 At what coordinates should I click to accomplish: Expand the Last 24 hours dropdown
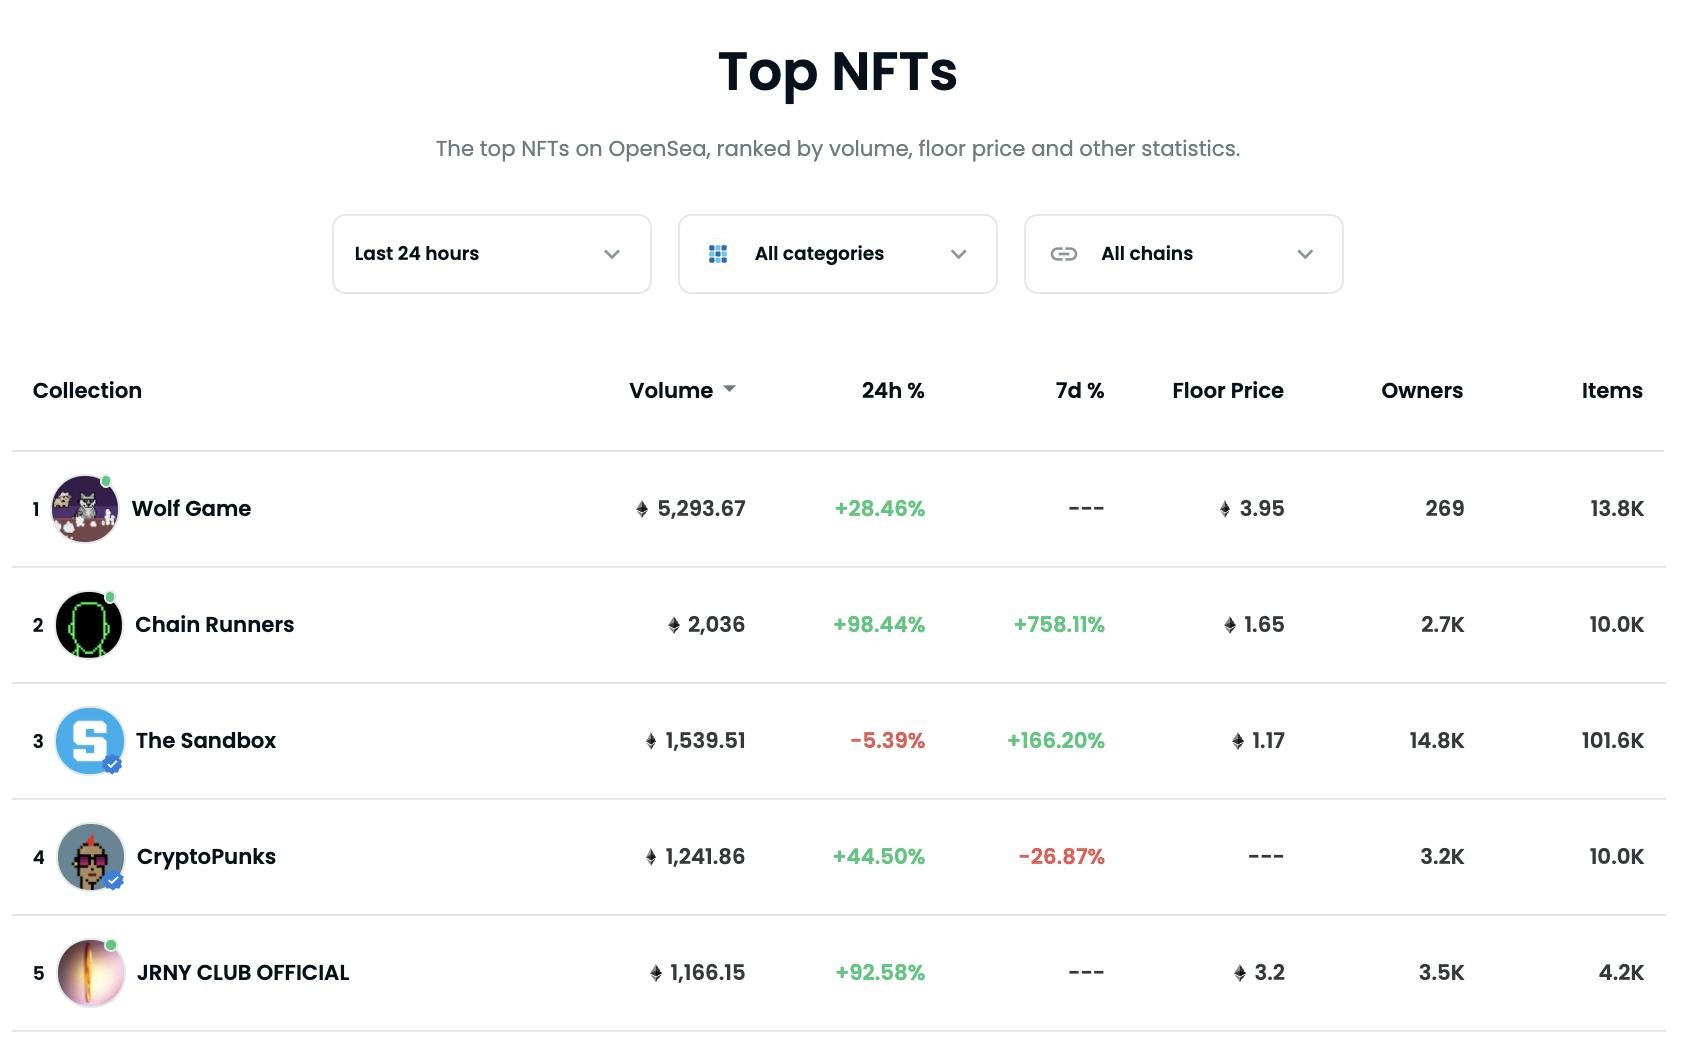click(x=492, y=254)
